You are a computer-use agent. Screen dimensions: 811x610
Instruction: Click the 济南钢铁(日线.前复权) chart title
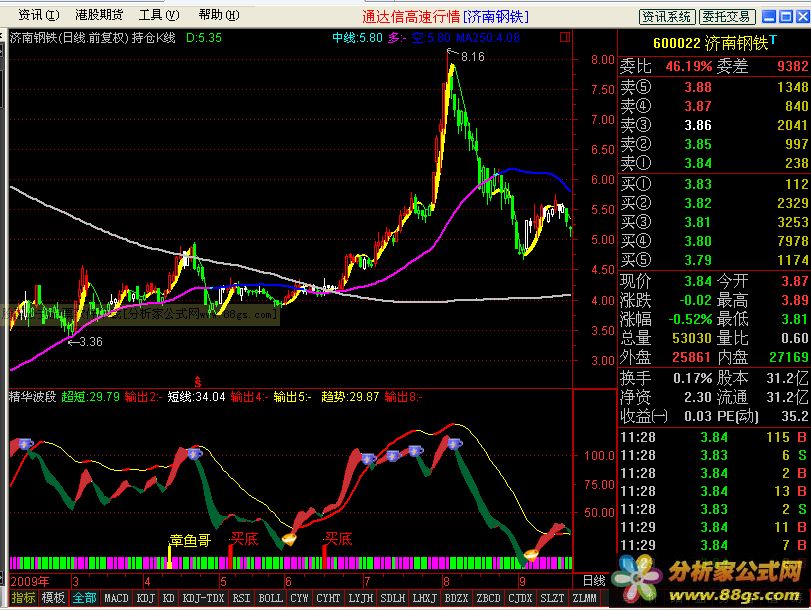pyautogui.click(x=68, y=38)
